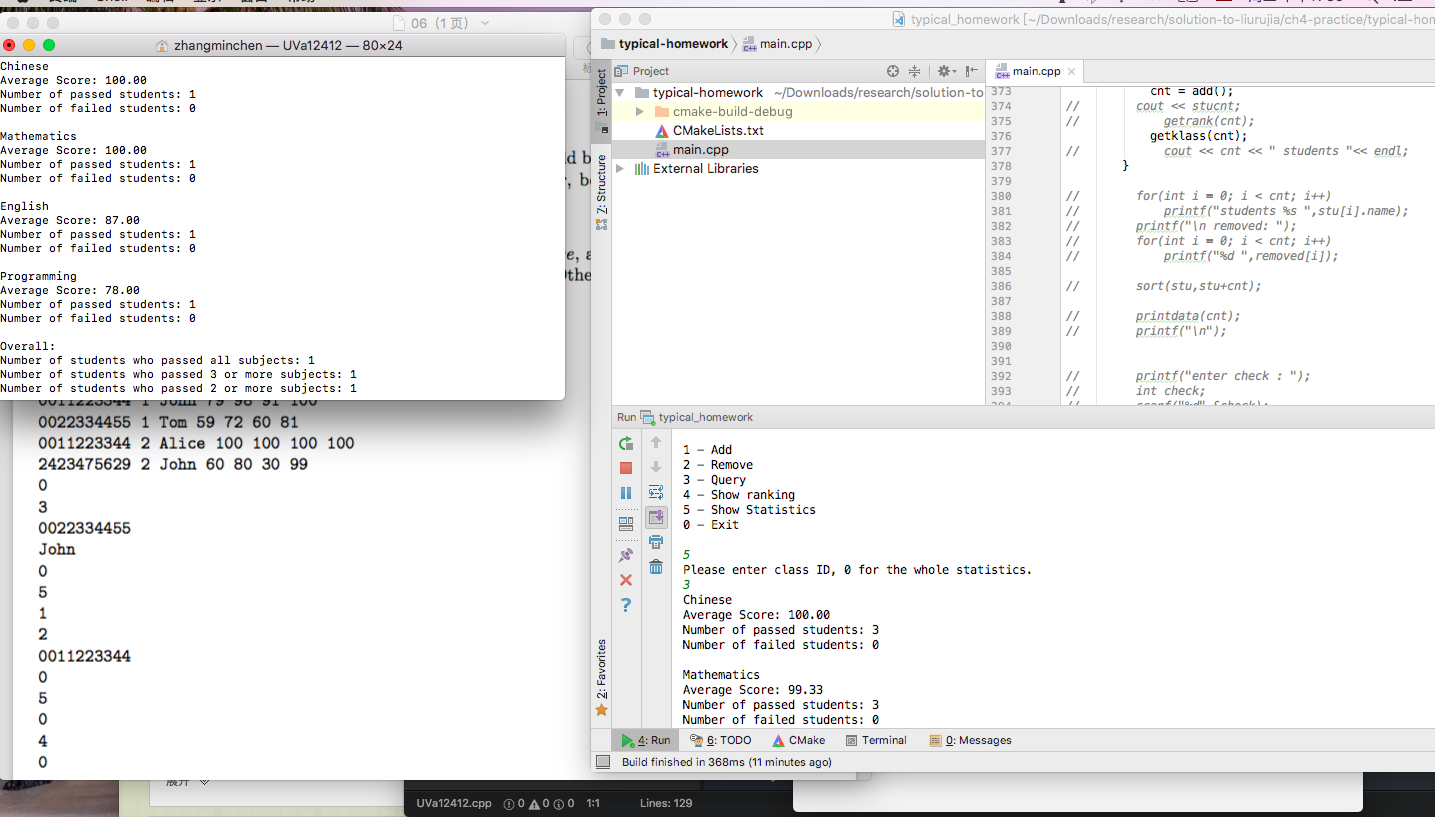Stop the running process with red square

pyautogui.click(x=626, y=468)
